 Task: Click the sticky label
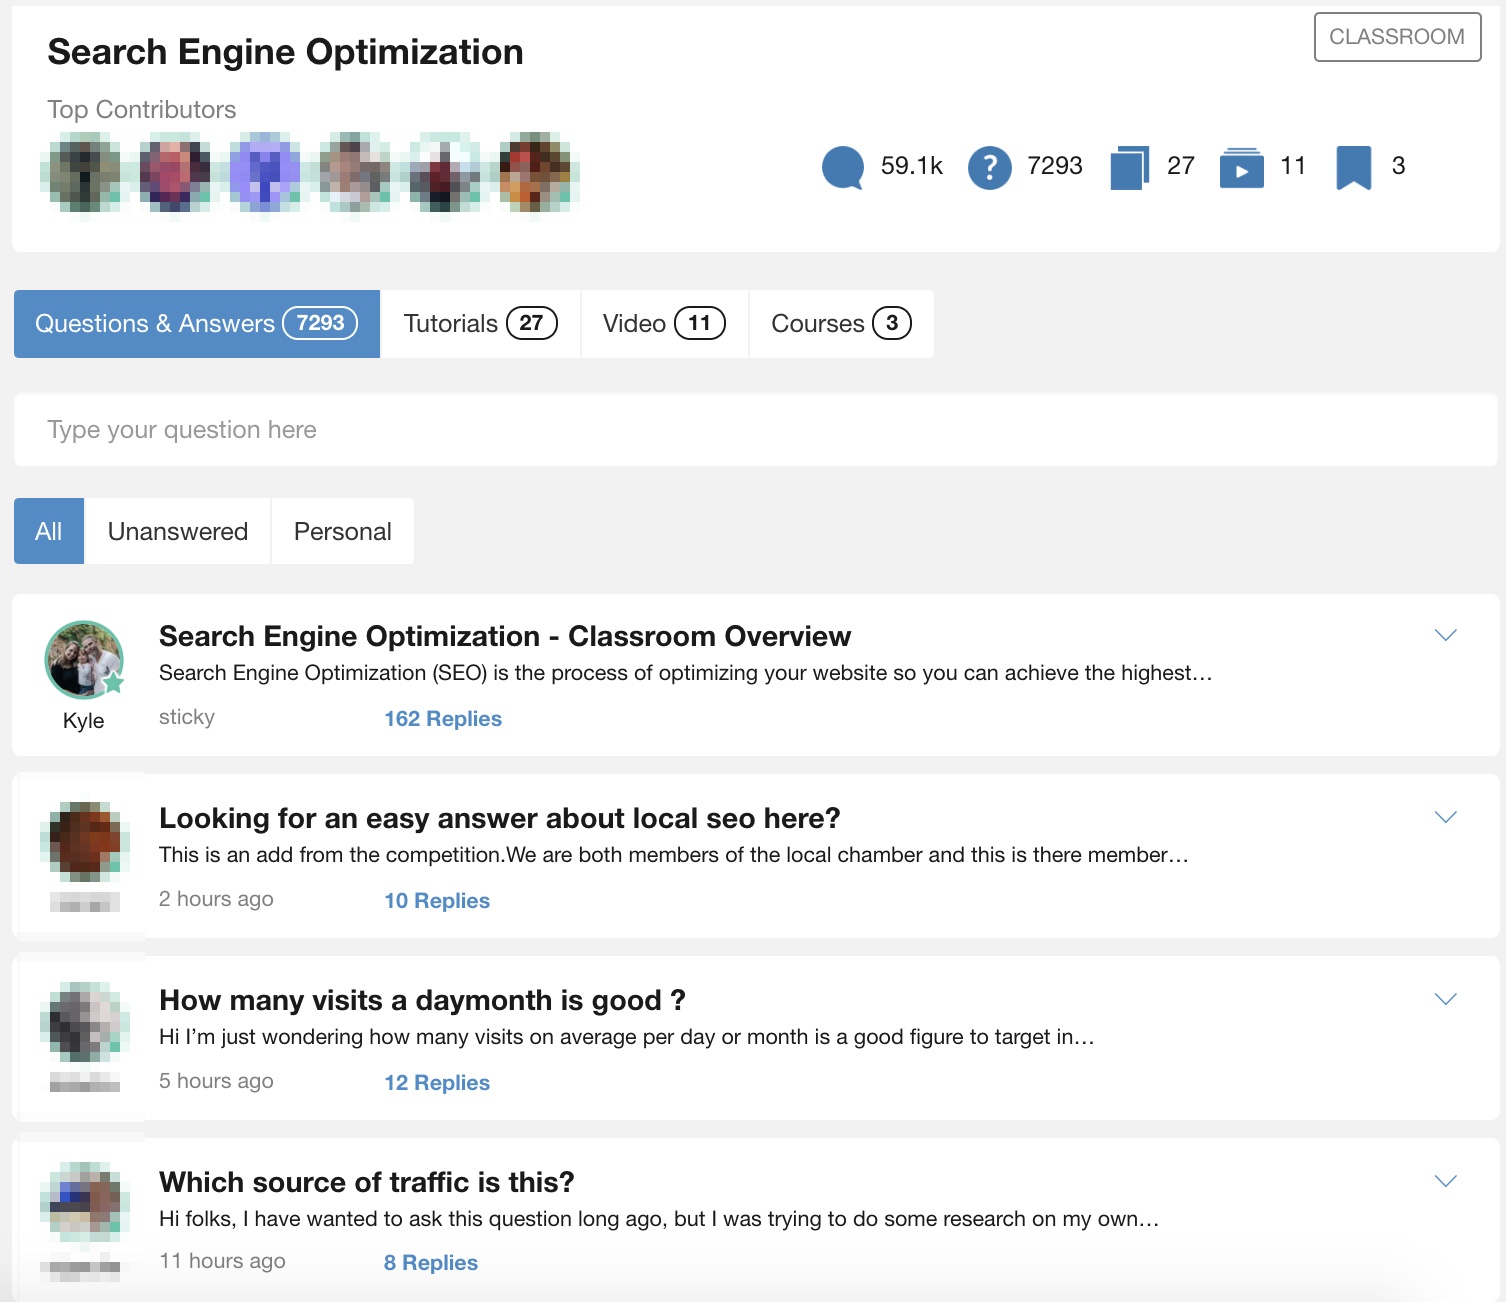pos(187,717)
